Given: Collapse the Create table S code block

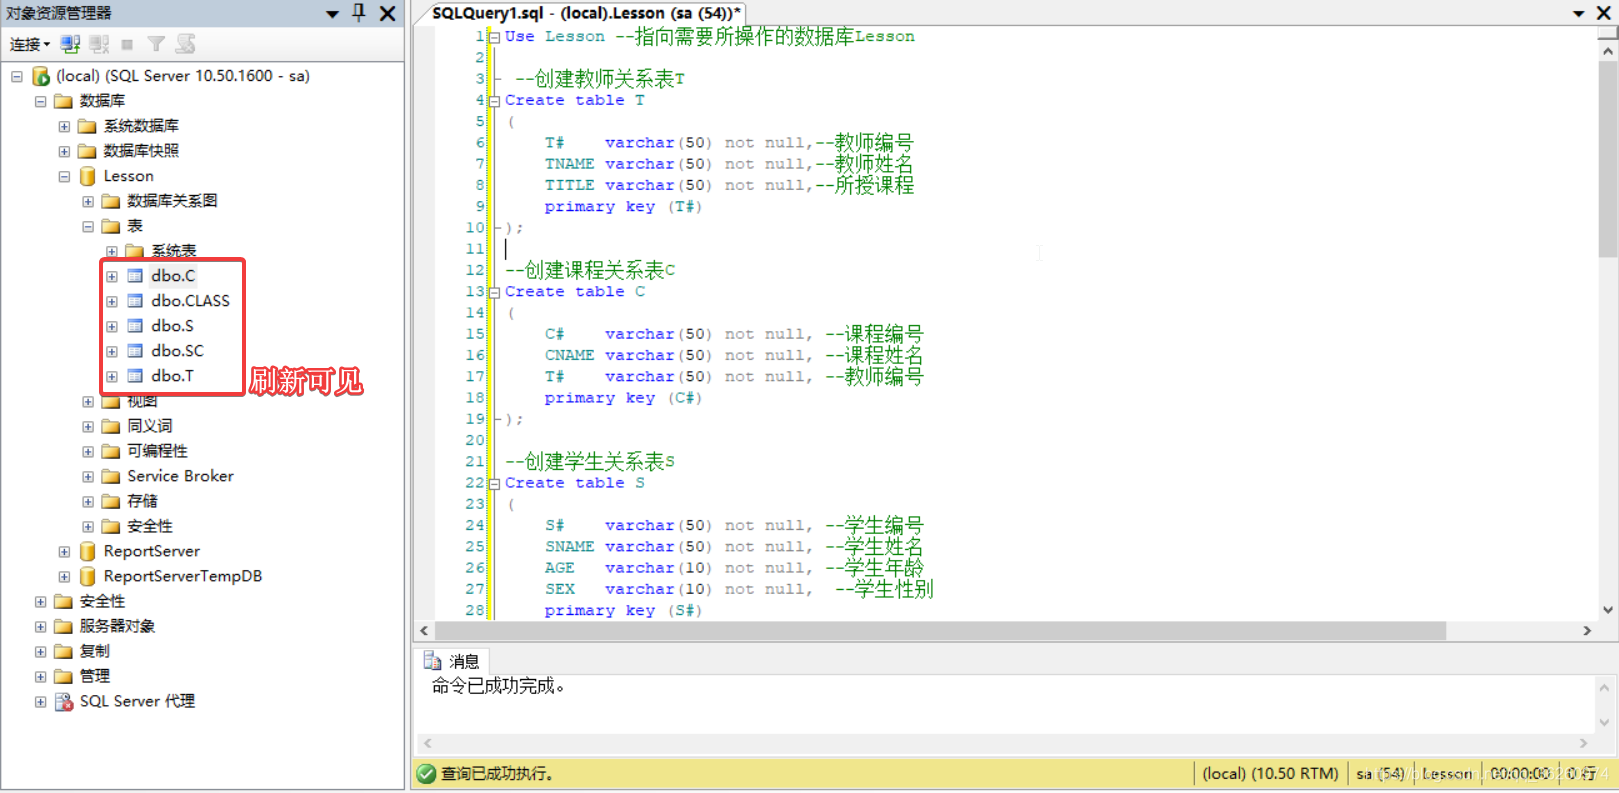Looking at the screenshot, I should click(494, 483).
